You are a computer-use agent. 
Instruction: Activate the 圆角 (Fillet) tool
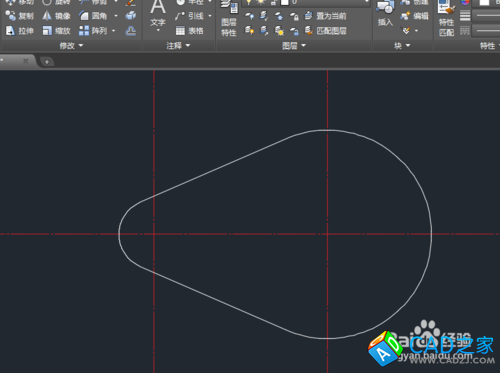click(93, 16)
